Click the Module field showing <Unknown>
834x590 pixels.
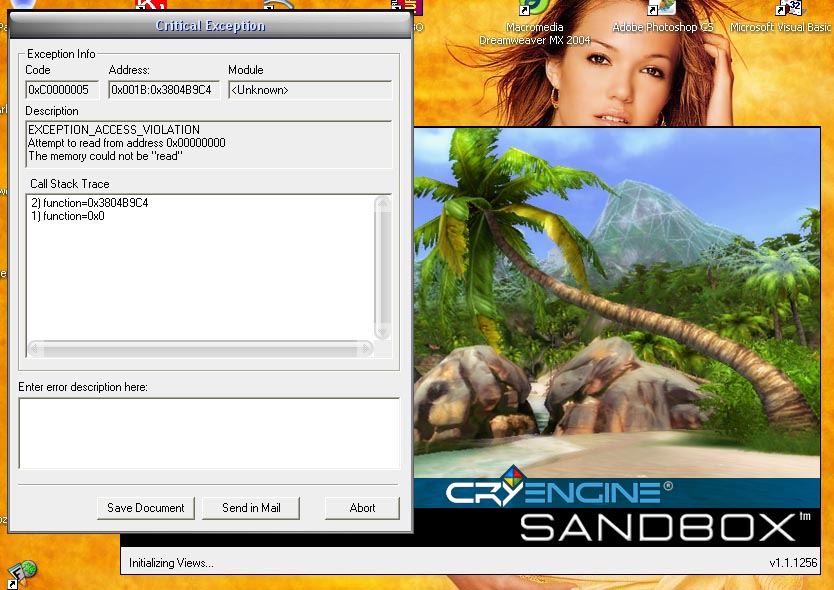click(x=310, y=90)
